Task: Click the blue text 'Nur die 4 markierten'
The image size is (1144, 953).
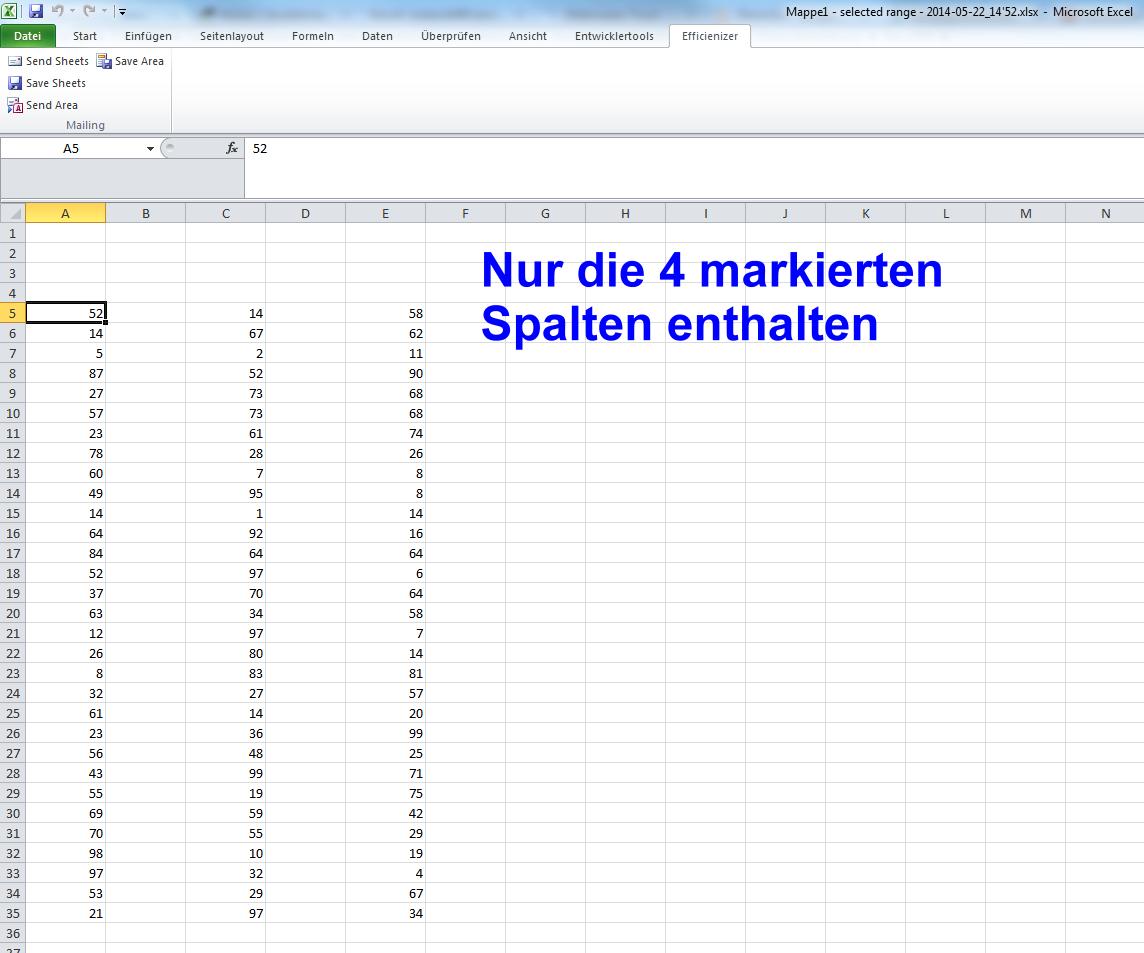Action: [x=712, y=270]
